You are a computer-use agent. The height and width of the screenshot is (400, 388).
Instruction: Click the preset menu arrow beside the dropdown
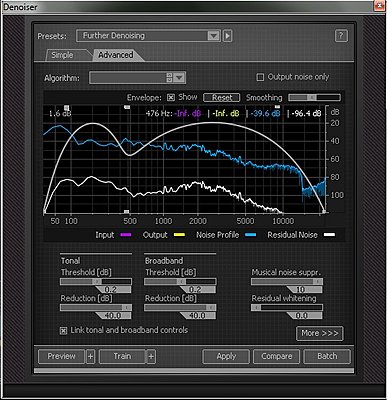click(228, 36)
